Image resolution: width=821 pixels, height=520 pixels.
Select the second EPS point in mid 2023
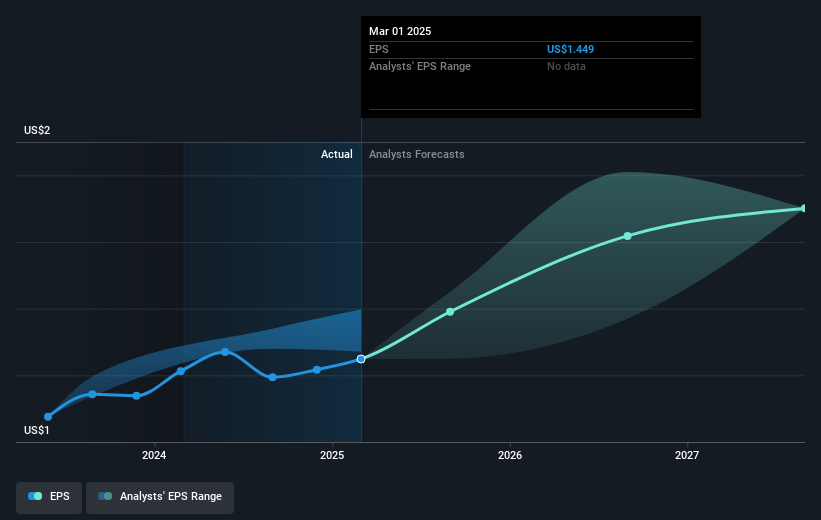92,394
